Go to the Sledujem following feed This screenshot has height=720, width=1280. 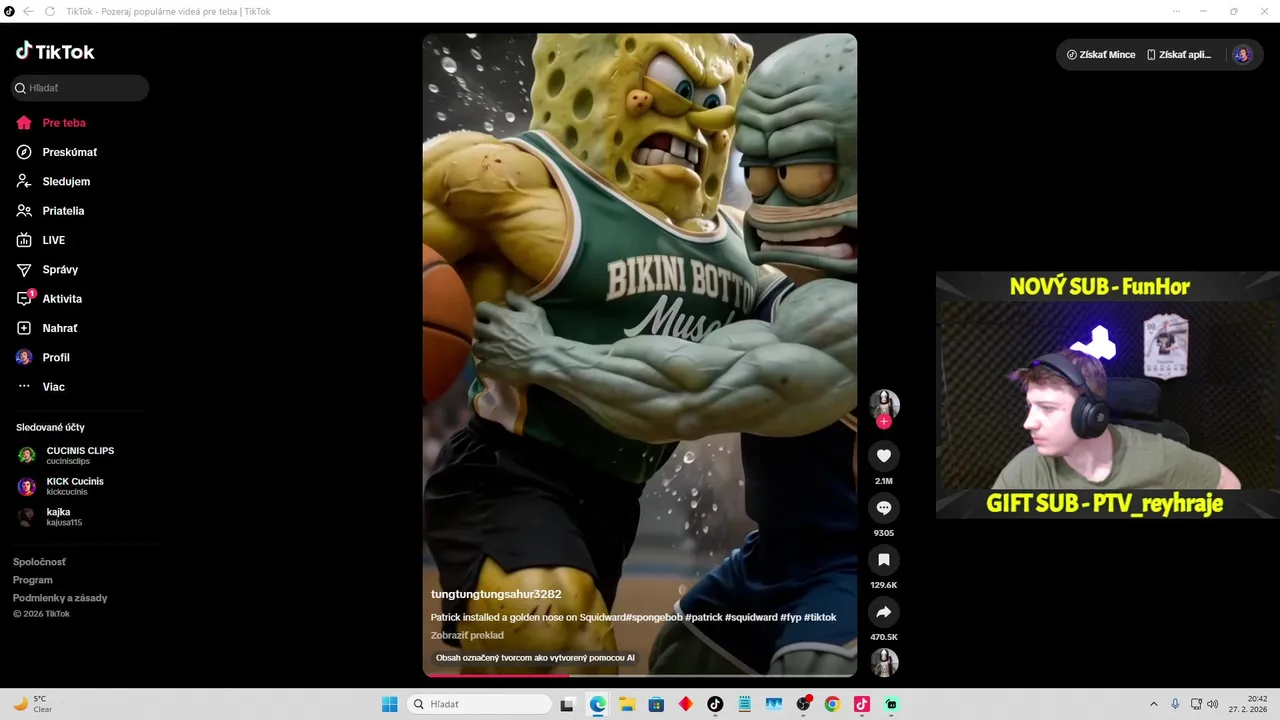pos(53,181)
